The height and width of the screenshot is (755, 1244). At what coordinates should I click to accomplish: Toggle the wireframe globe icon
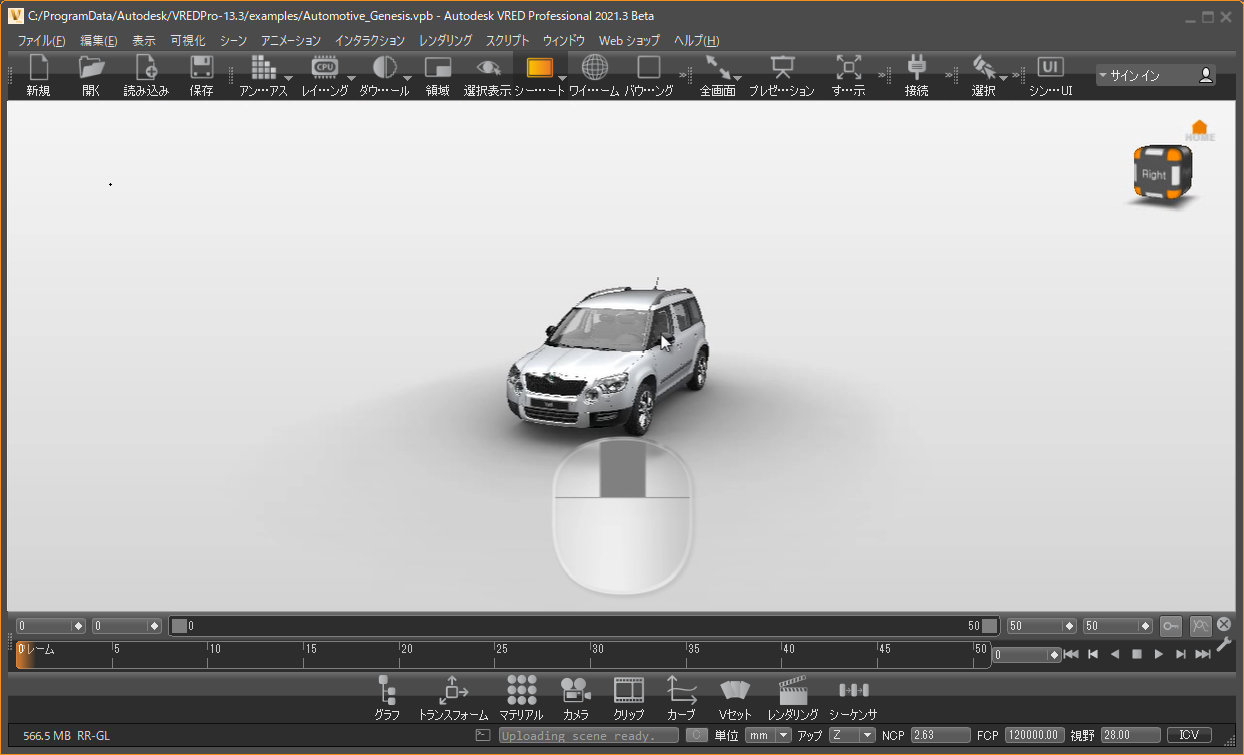tap(594, 67)
